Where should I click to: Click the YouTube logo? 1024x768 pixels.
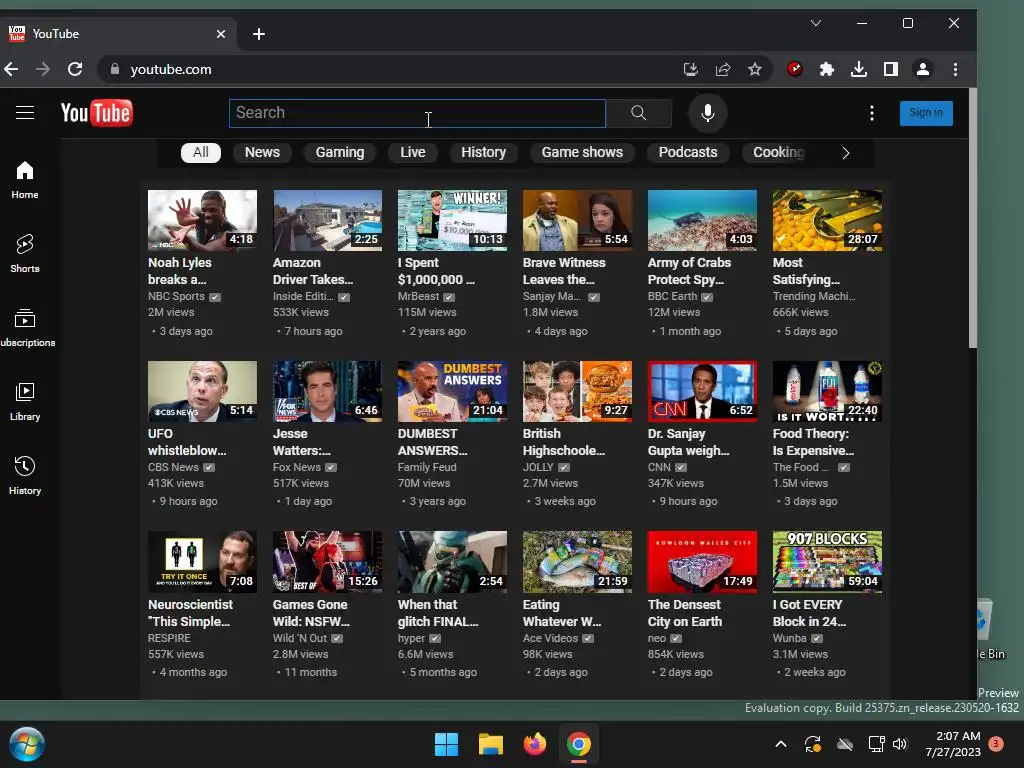click(97, 113)
